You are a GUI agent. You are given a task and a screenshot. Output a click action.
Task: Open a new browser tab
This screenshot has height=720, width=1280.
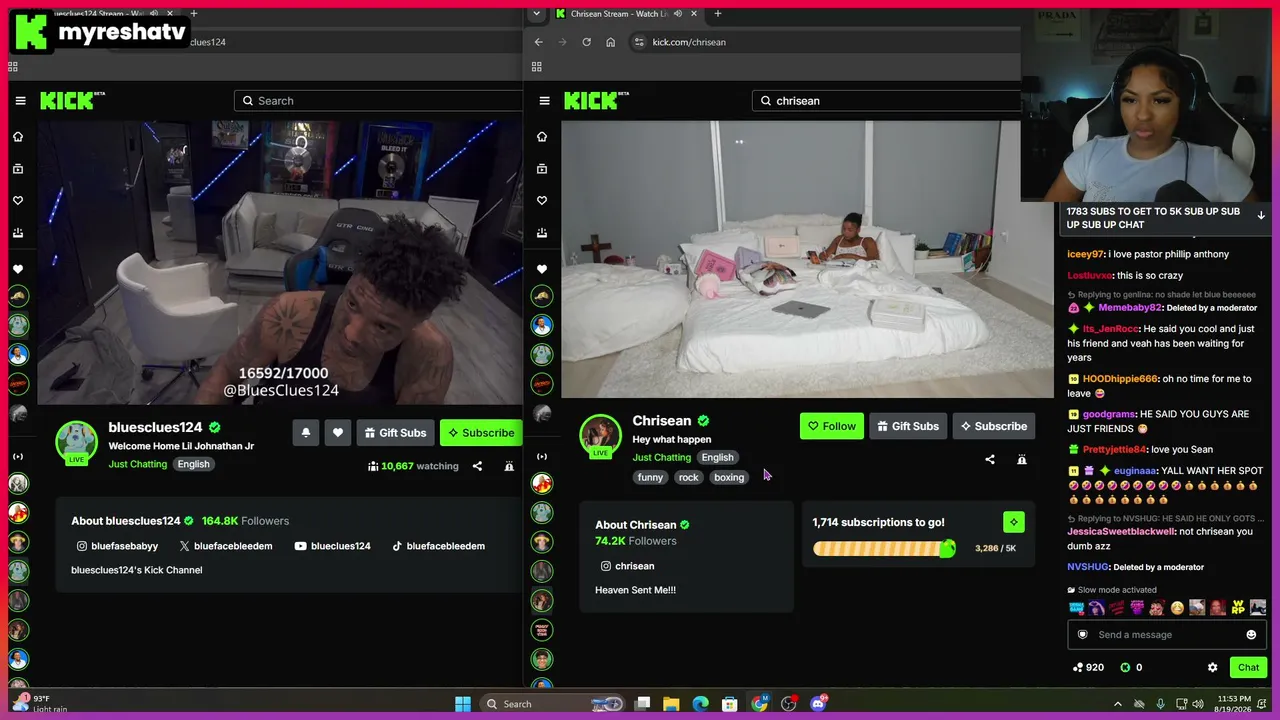(718, 13)
